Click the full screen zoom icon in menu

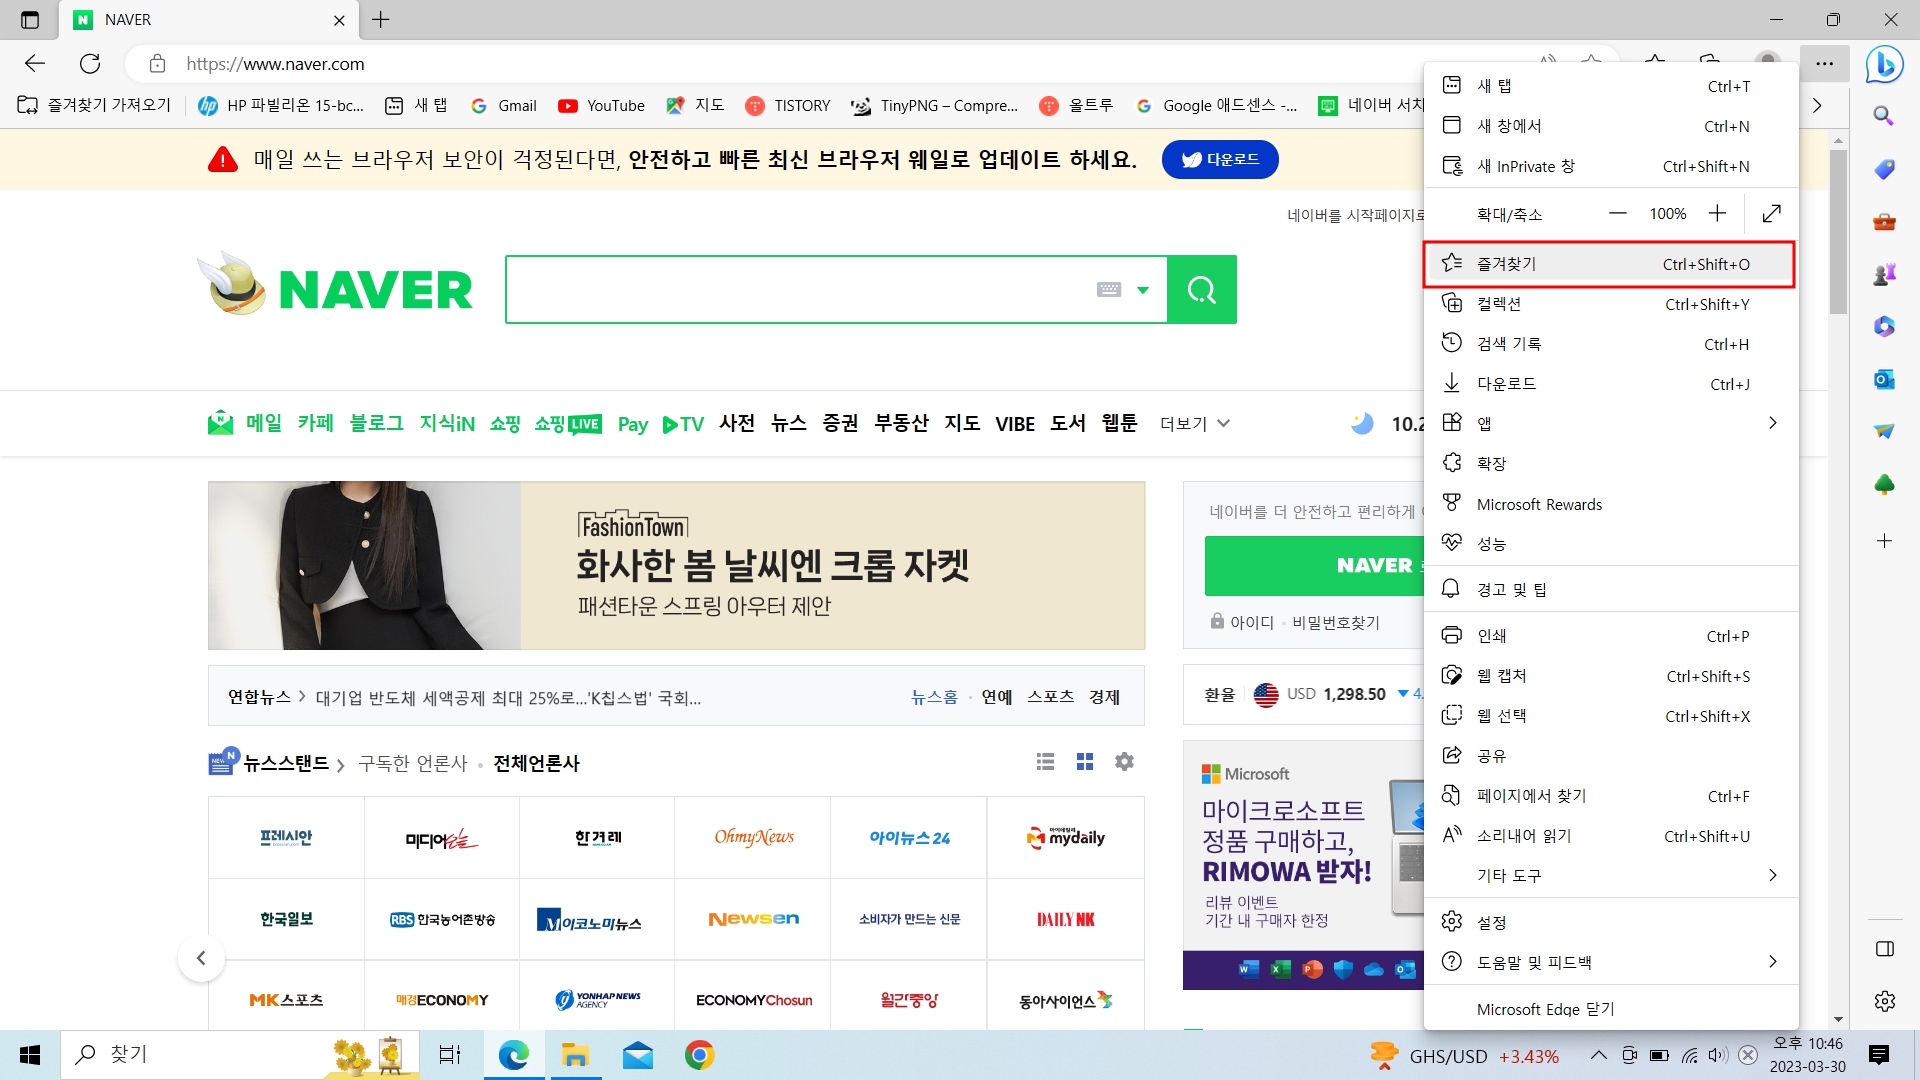(1771, 214)
